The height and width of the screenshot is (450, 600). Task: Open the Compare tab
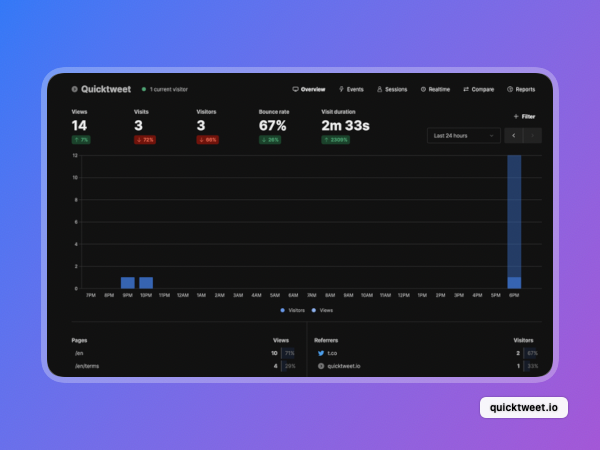(x=479, y=89)
